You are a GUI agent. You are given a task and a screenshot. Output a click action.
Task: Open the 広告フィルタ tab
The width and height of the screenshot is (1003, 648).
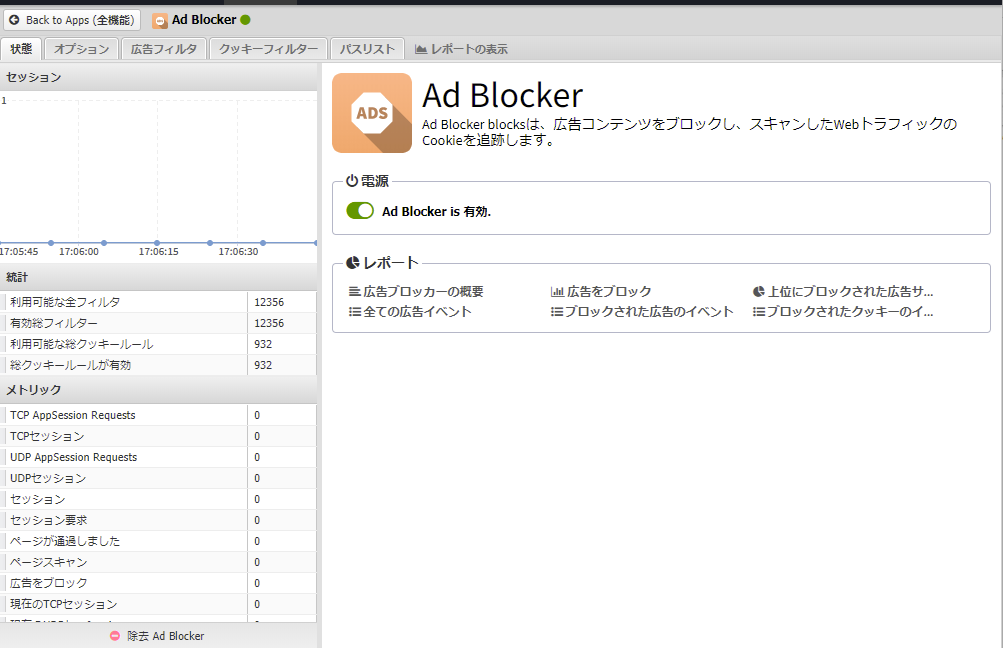point(164,49)
